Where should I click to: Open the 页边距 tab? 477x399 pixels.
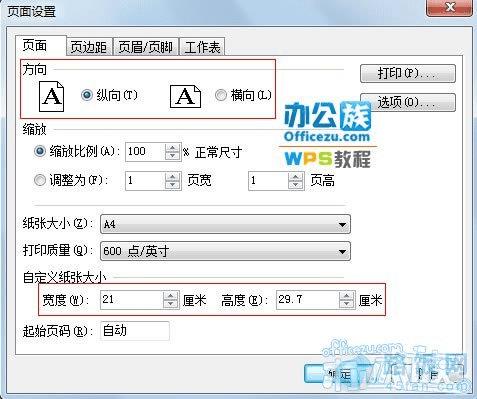(x=89, y=47)
